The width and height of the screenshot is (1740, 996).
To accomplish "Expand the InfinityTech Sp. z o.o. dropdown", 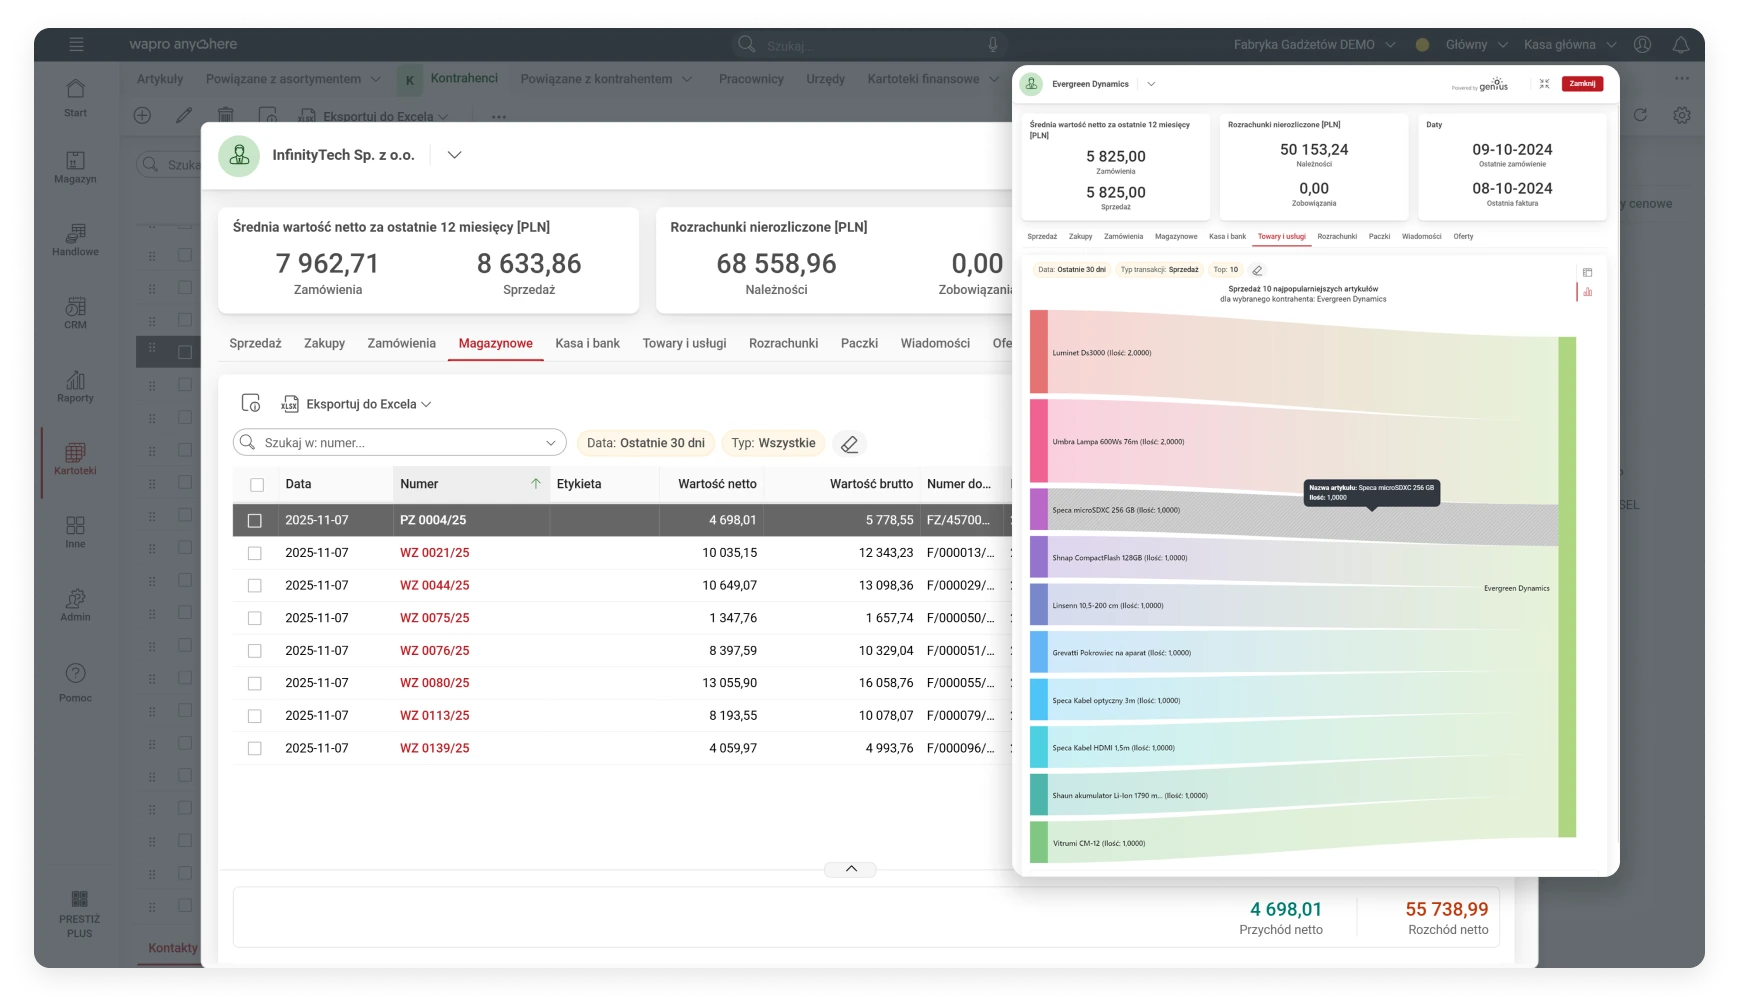I will [x=454, y=155].
